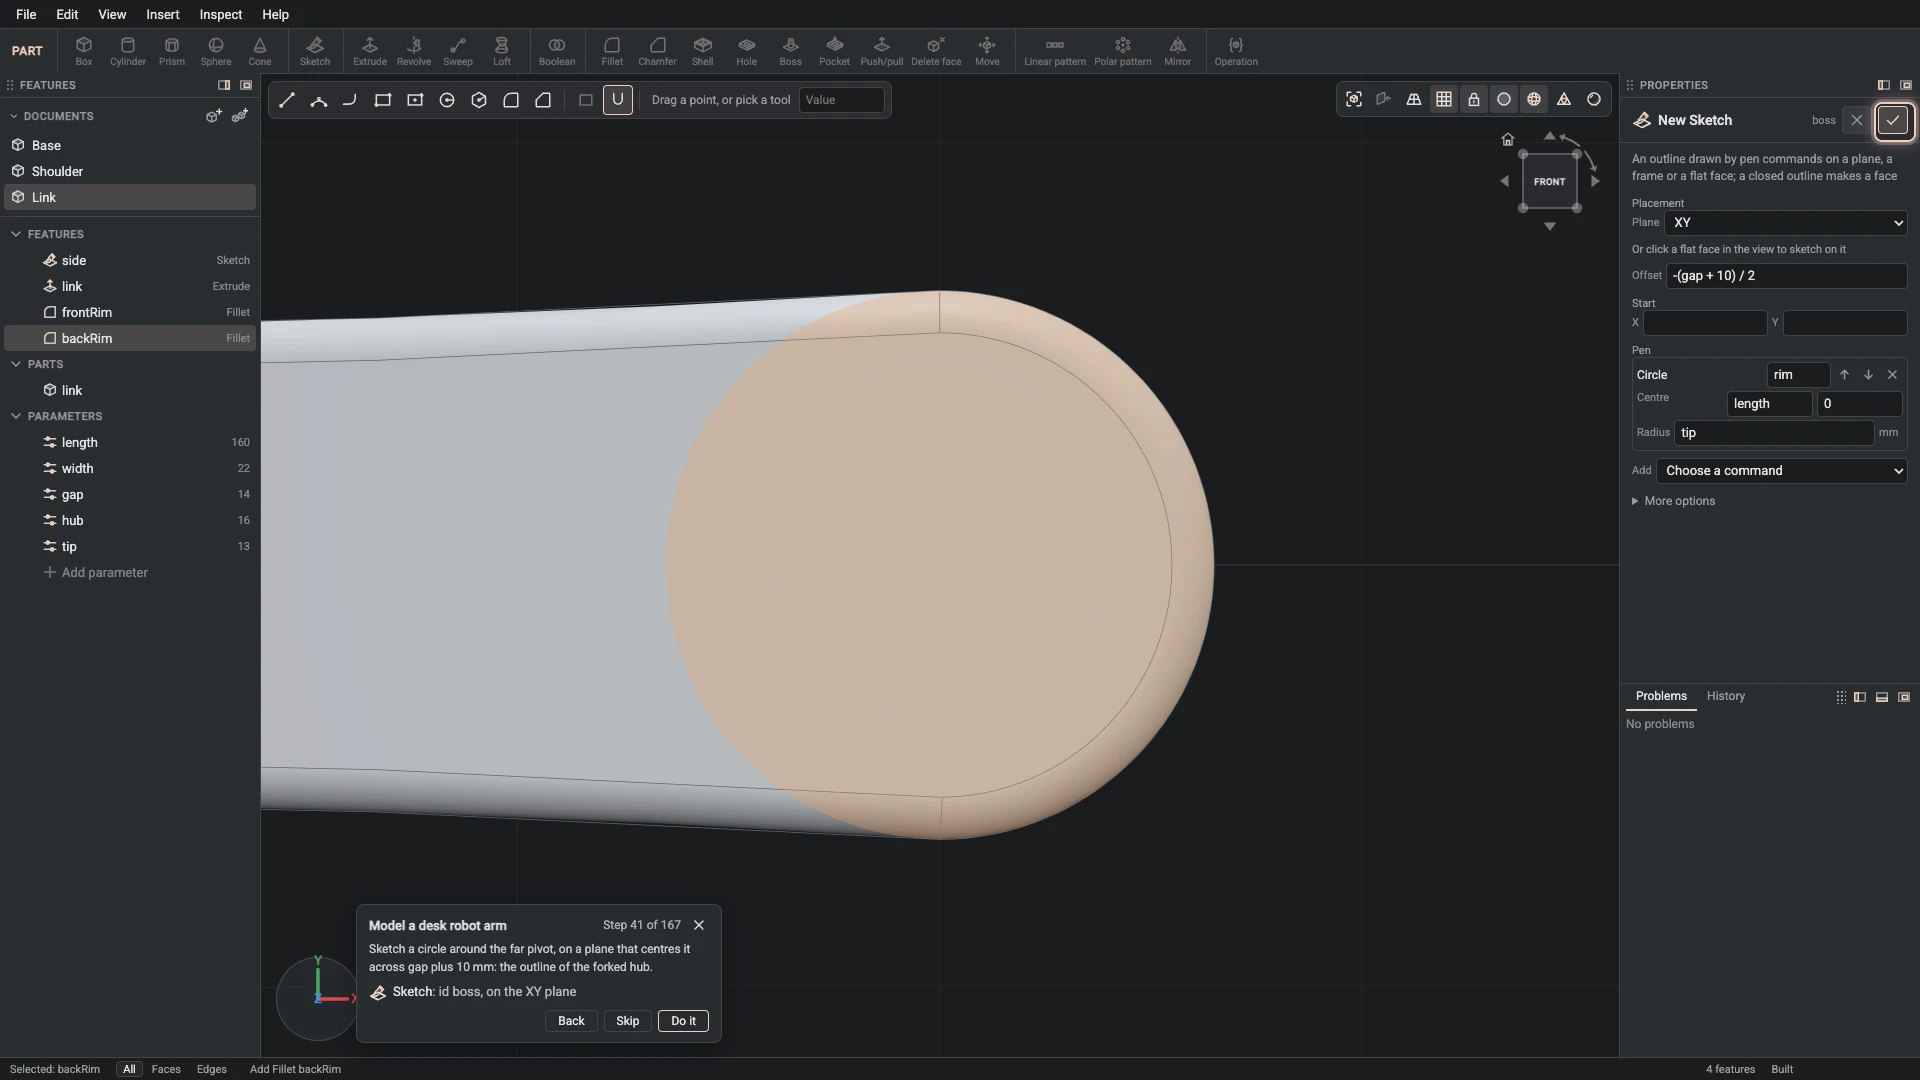Screen dimensions: 1920x1080
Task: Toggle the globe world-axes button
Action: [x=1534, y=99]
